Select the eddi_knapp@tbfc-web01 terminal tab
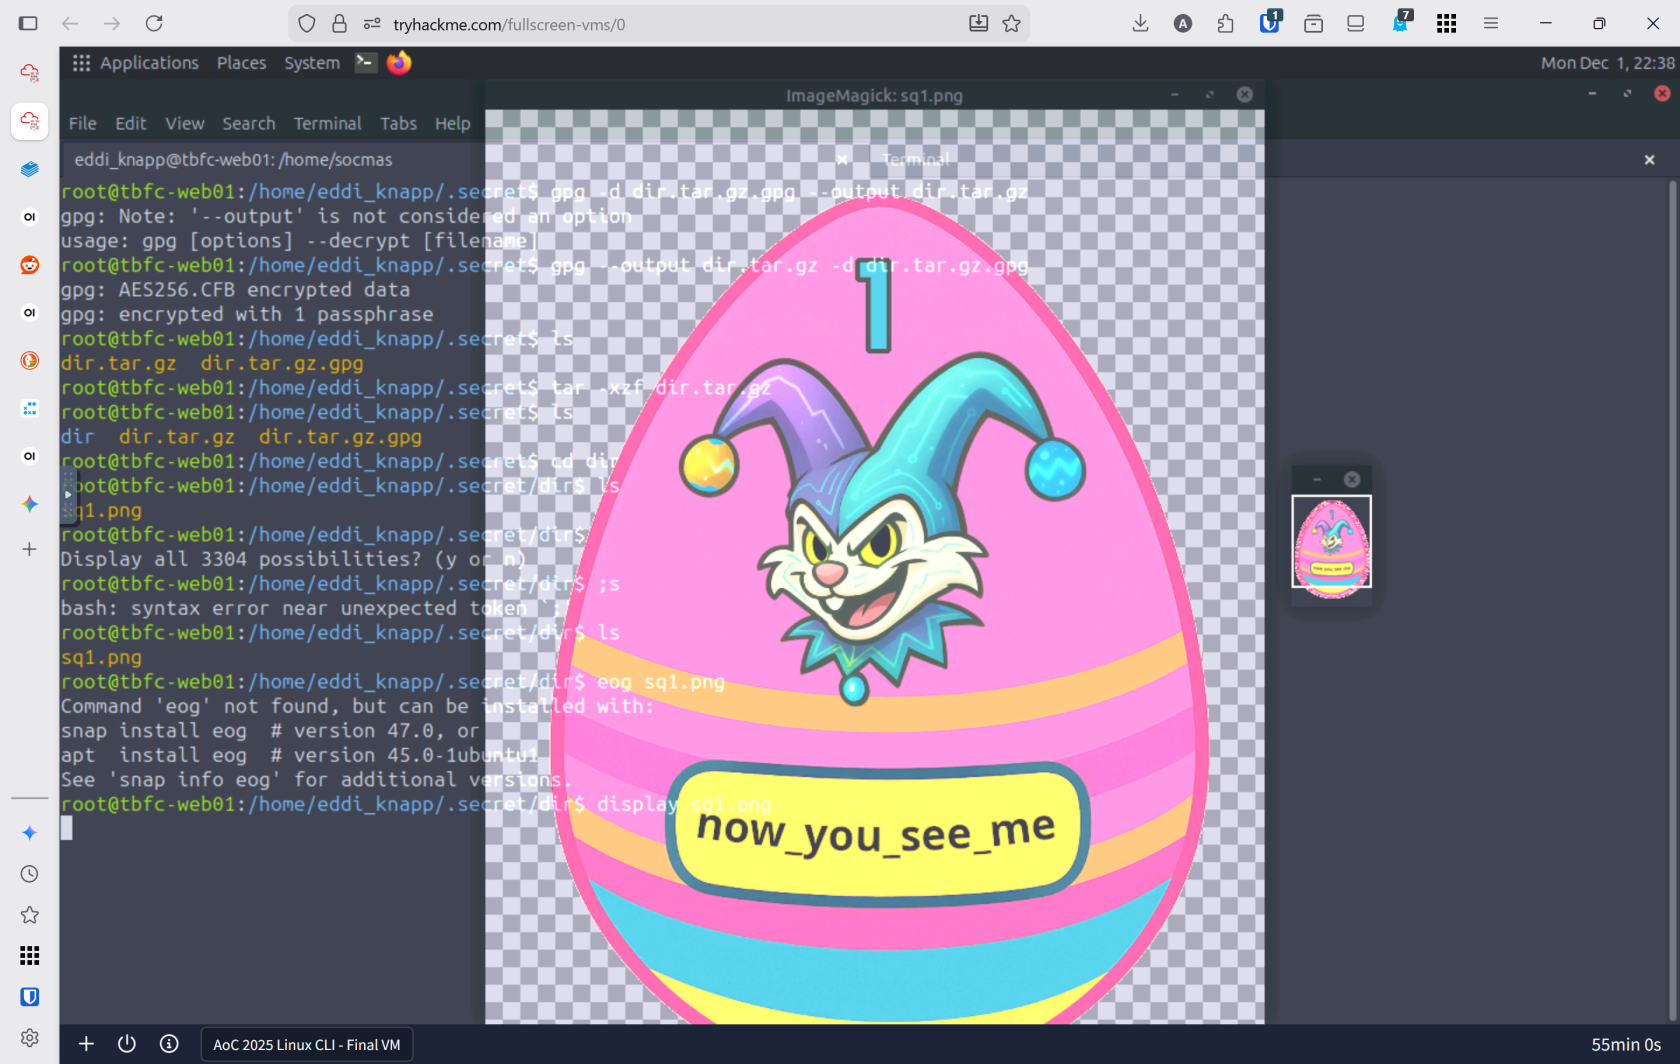 pyautogui.click(x=234, y=159)
